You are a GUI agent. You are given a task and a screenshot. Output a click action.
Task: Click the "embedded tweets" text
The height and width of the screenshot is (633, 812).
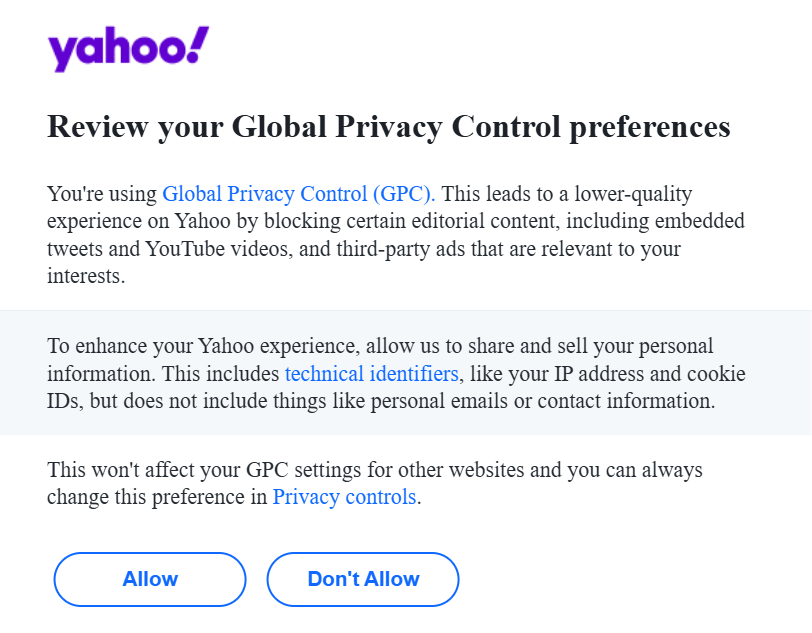coord(709,221)
